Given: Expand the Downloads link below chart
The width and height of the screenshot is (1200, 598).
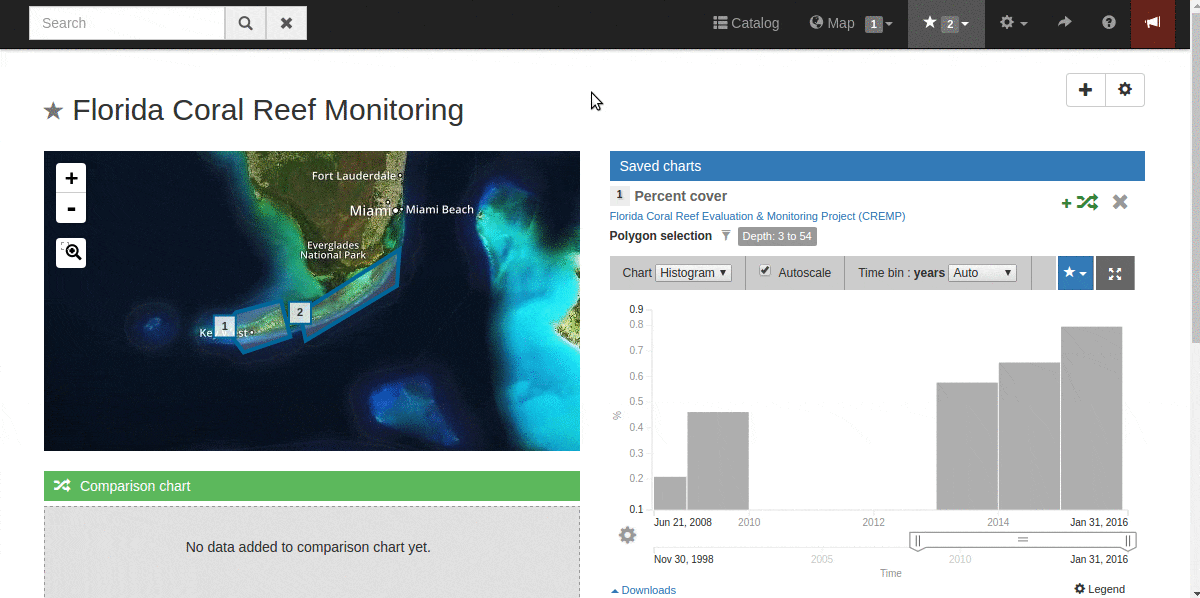Looking at the screenshot, I should point(643,590).
